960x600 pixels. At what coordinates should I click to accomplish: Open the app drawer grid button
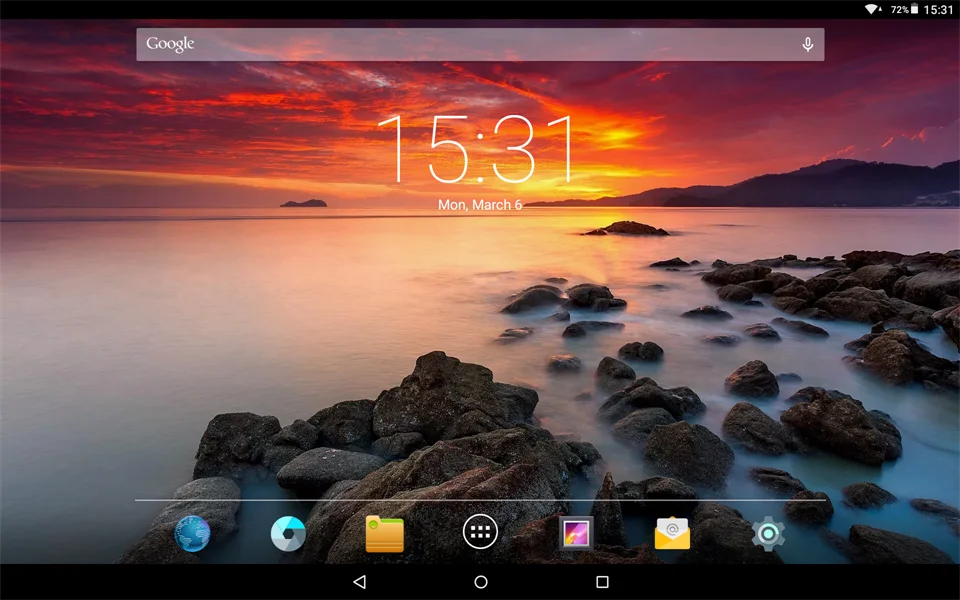click(x=480, y=532)
